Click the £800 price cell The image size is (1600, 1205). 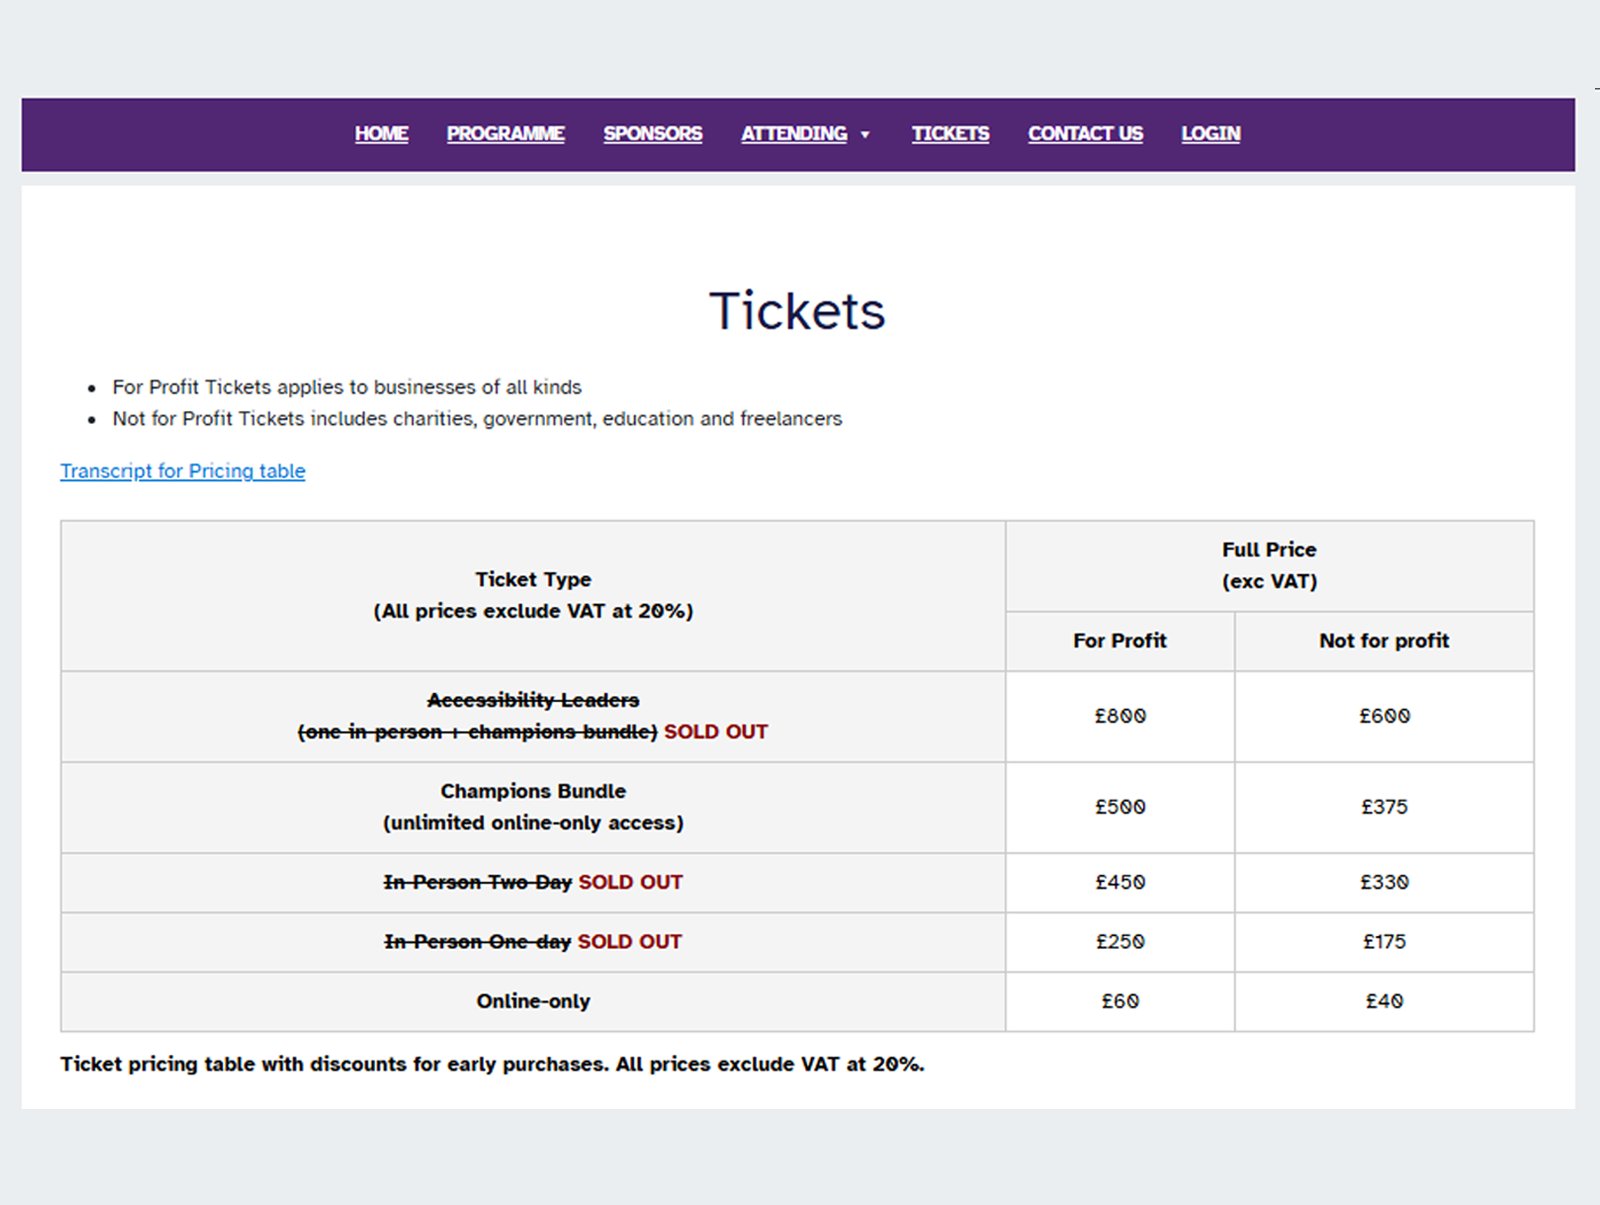tap(1120, 716)
